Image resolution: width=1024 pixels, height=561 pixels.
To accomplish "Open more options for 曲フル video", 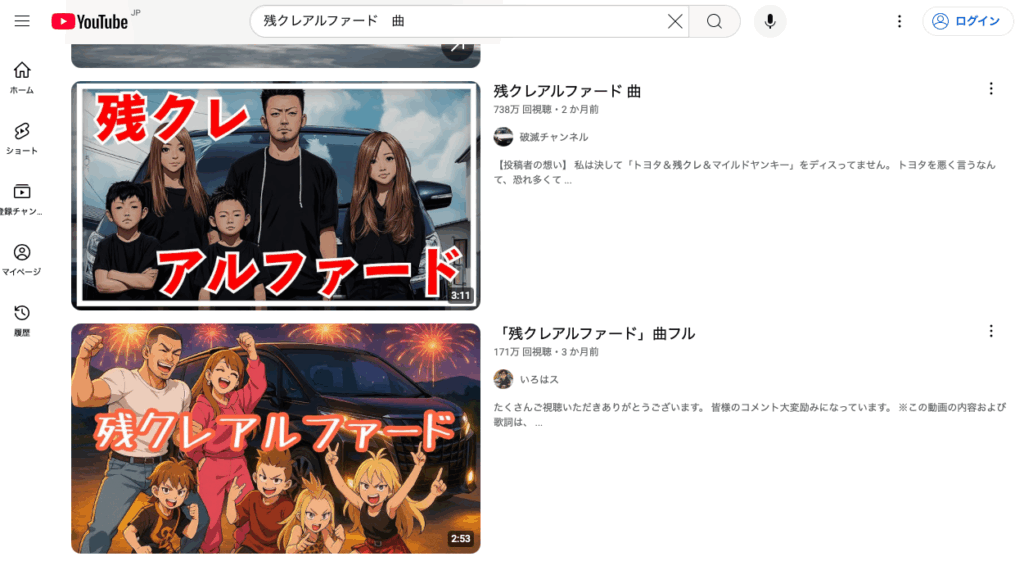I will coord(991,331).
